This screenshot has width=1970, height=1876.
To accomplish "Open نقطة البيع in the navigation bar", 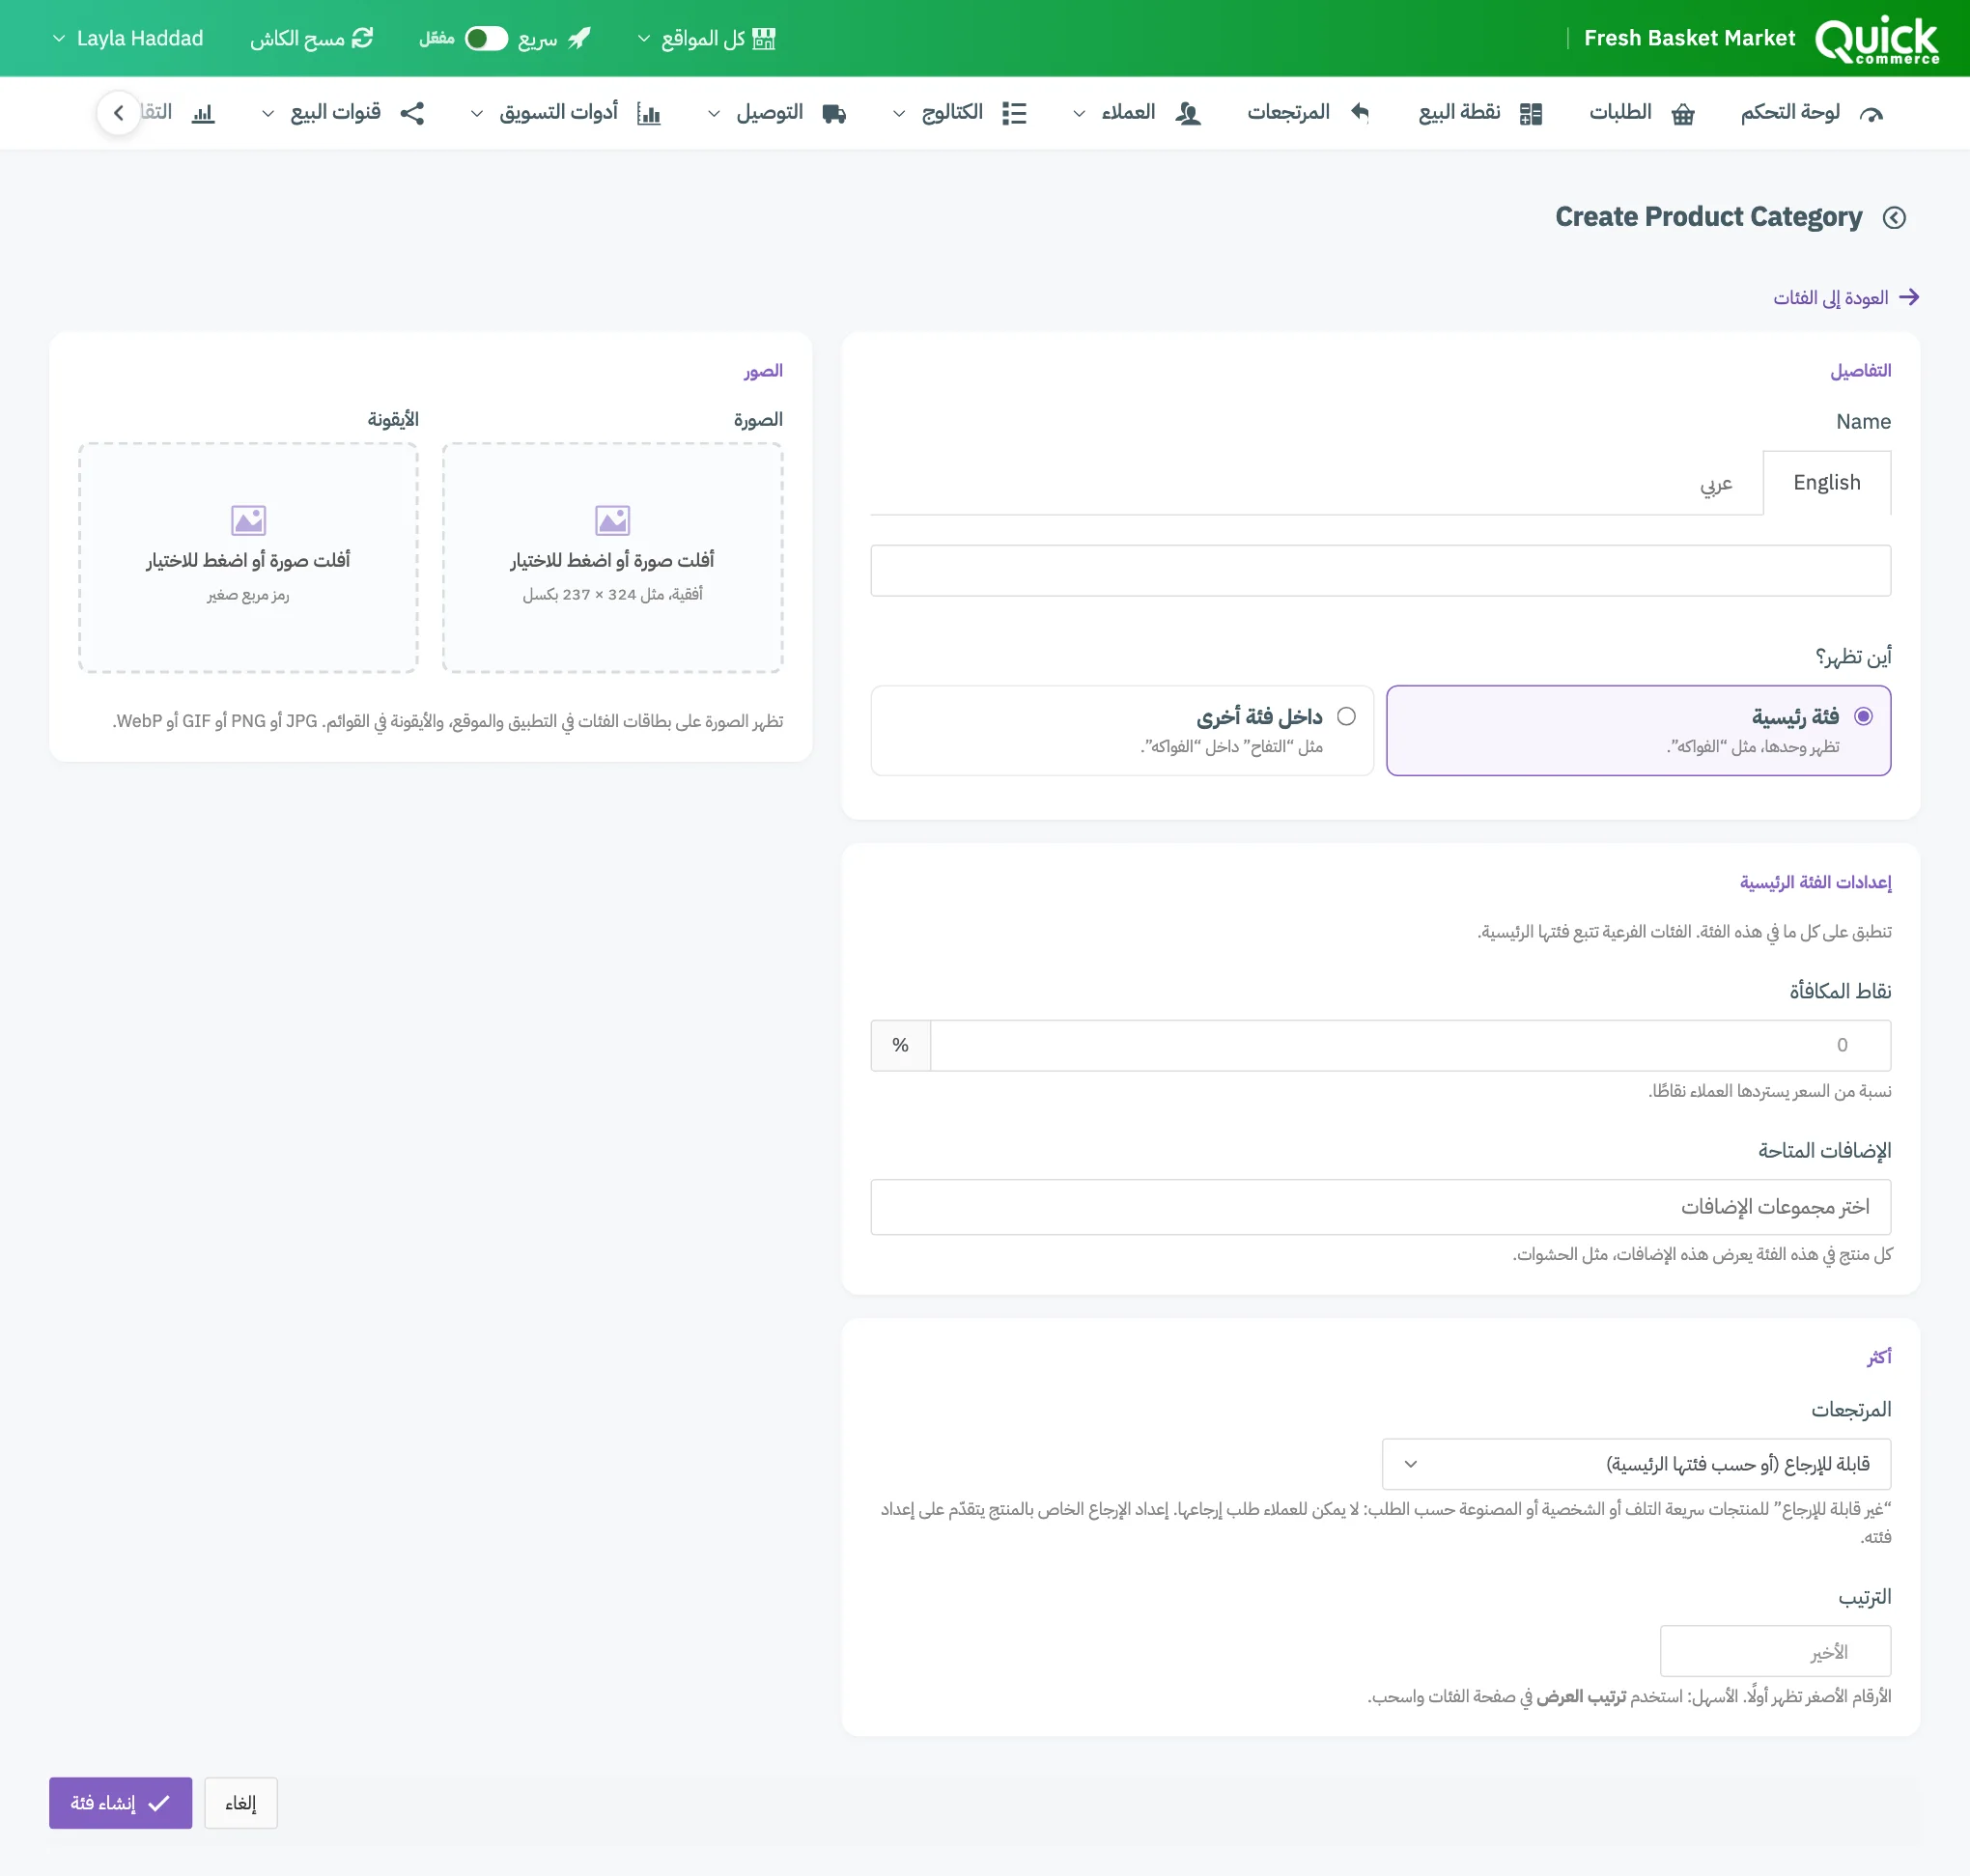I will coord(1480,113).
